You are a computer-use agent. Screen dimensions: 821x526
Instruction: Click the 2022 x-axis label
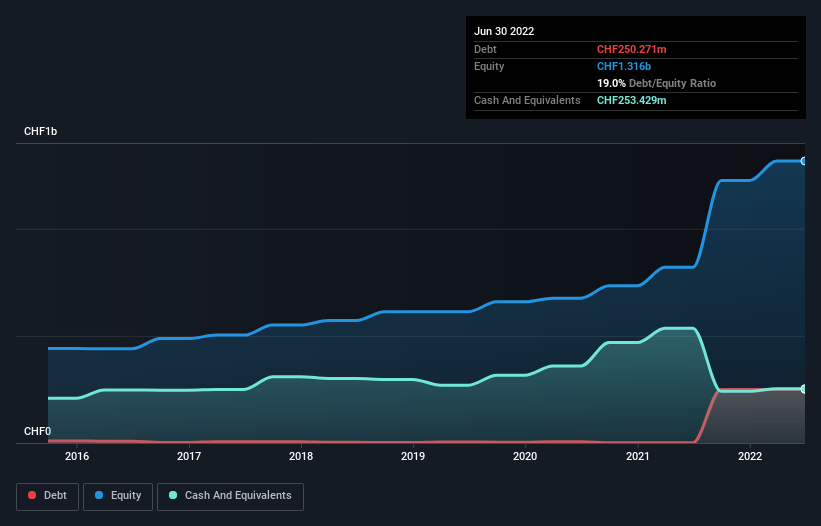pos(750,456)
